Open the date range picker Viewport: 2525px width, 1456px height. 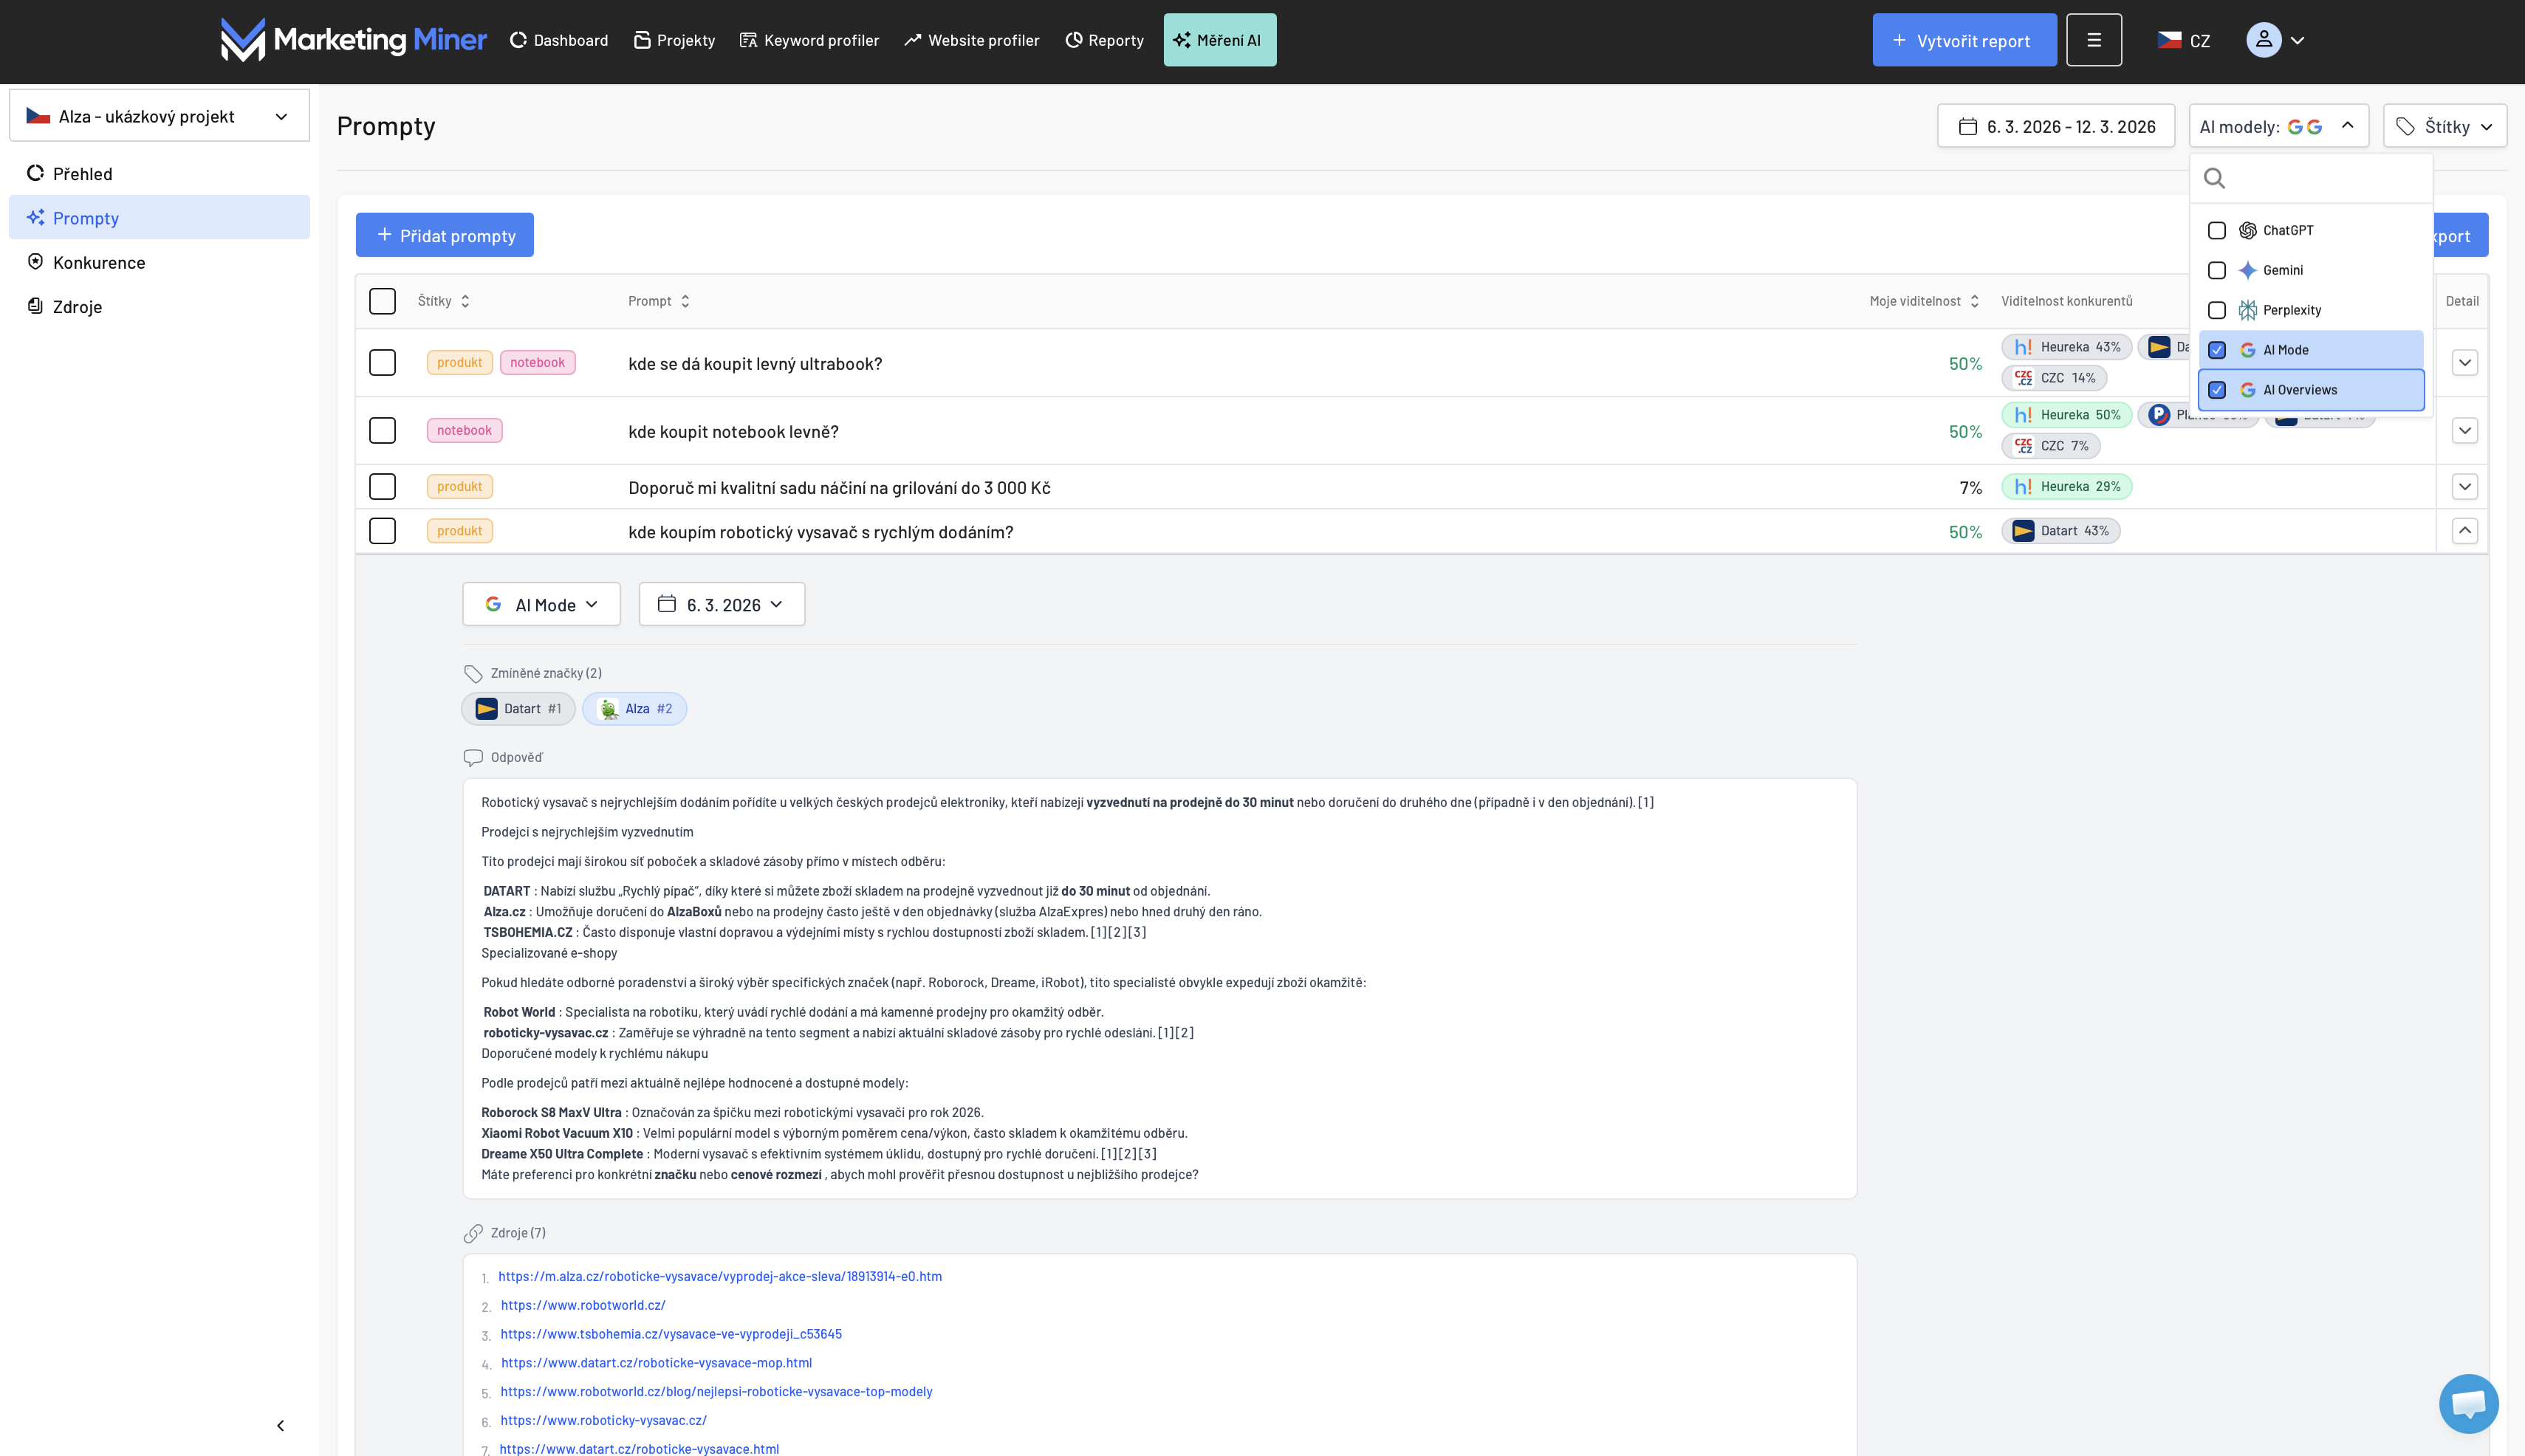pyautogui.click(x=2055, y=126)
